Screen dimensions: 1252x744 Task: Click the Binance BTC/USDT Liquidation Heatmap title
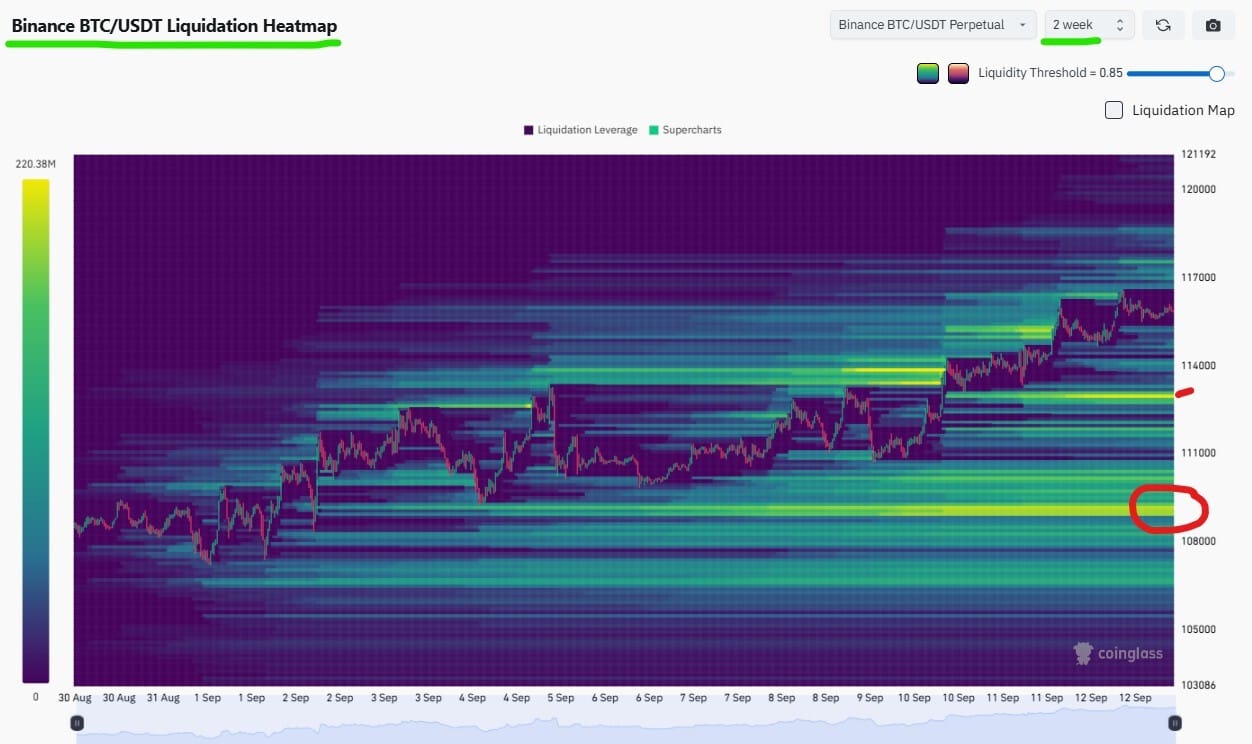174,26
